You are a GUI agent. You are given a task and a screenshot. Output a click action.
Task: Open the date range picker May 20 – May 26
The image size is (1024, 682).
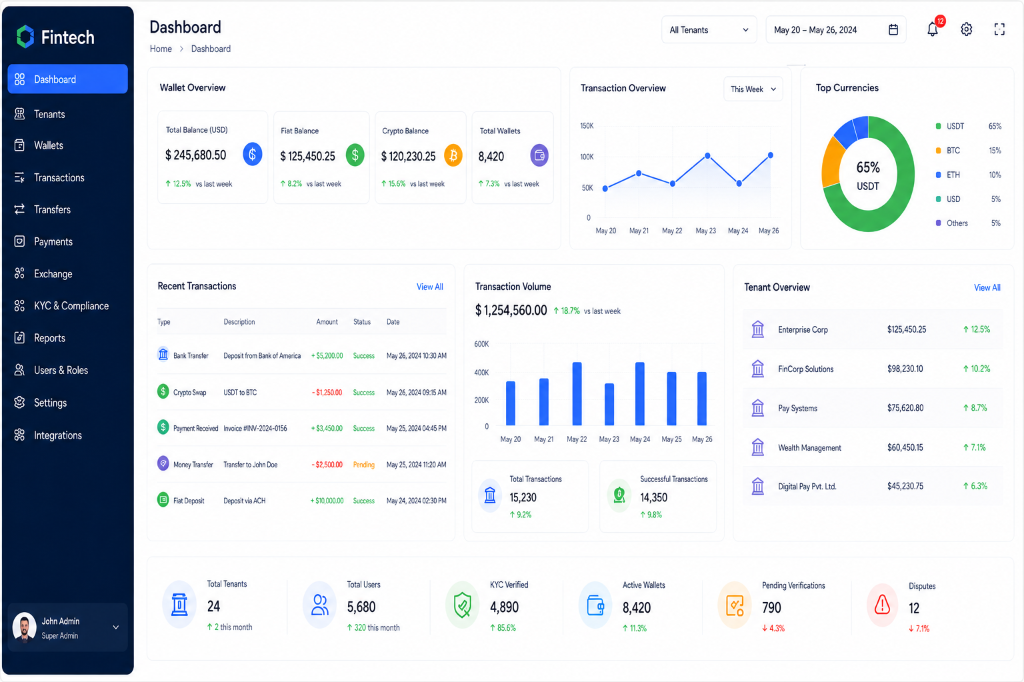point(836,29)
